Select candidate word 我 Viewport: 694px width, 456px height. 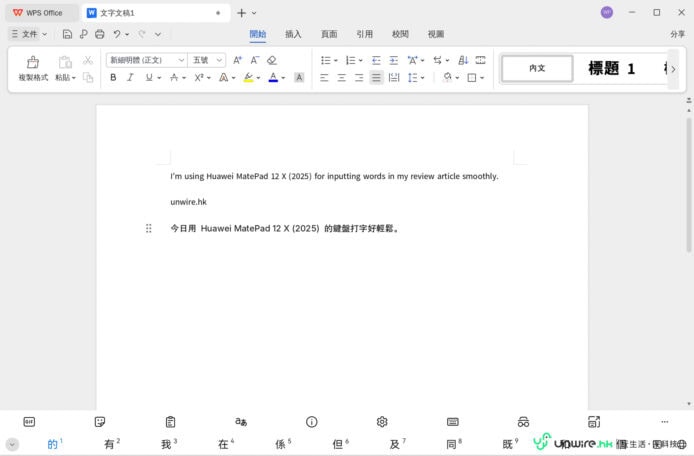tap(166, 444)
